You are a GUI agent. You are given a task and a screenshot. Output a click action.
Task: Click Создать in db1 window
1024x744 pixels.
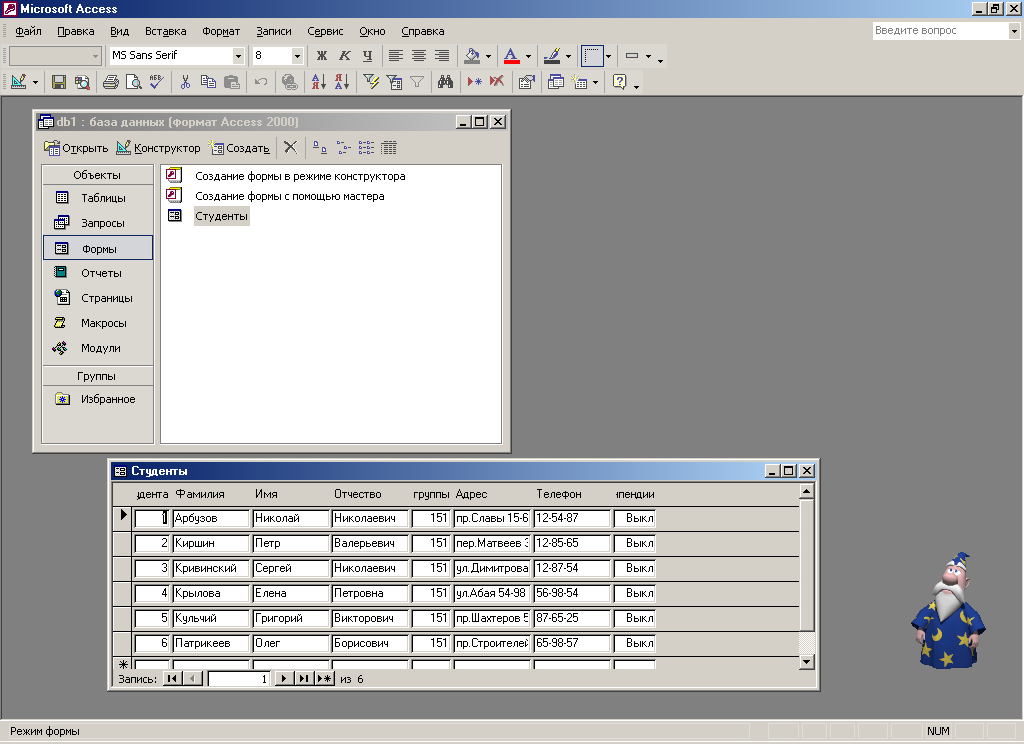tap(239, 148)
